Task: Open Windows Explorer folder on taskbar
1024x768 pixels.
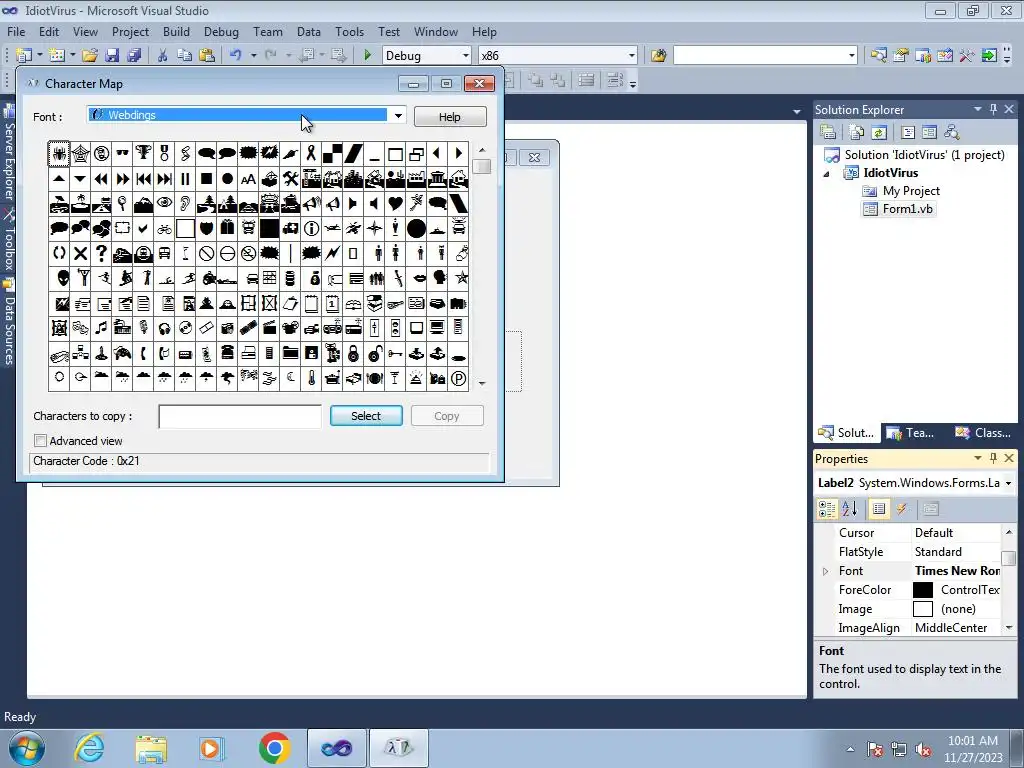Action: point(151,748)
